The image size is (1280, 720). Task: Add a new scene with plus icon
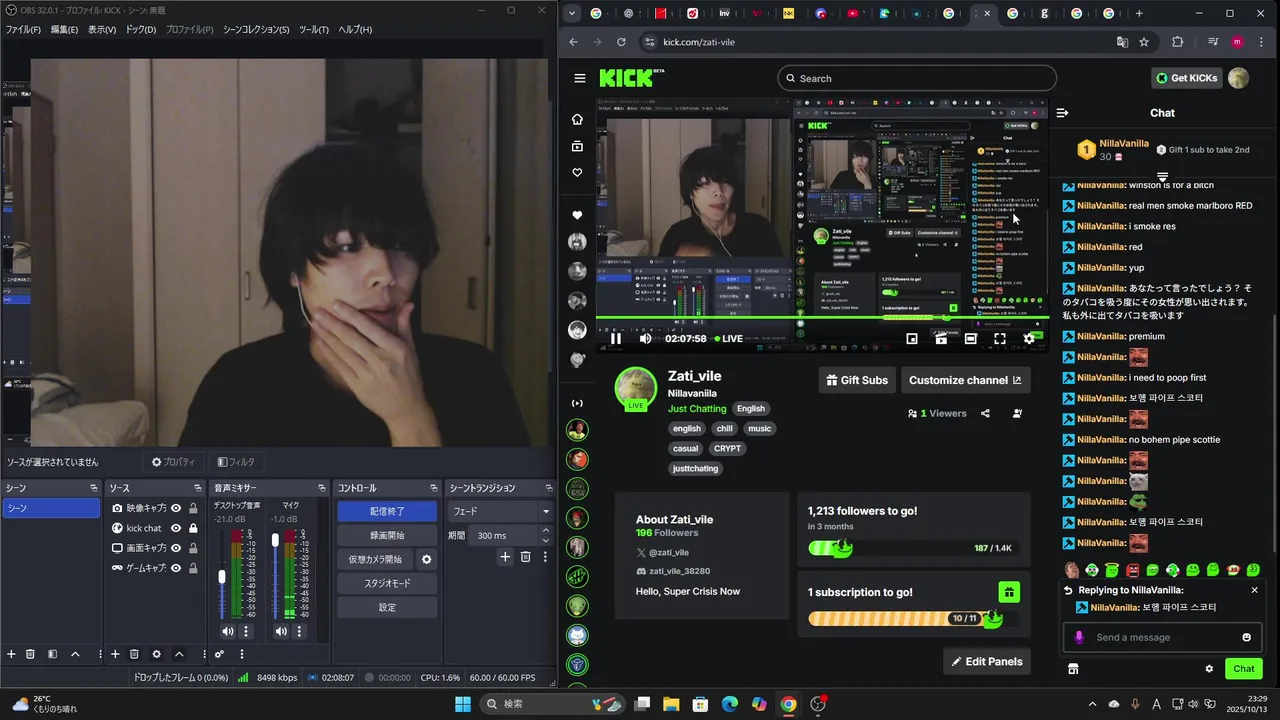coord(11,654)
